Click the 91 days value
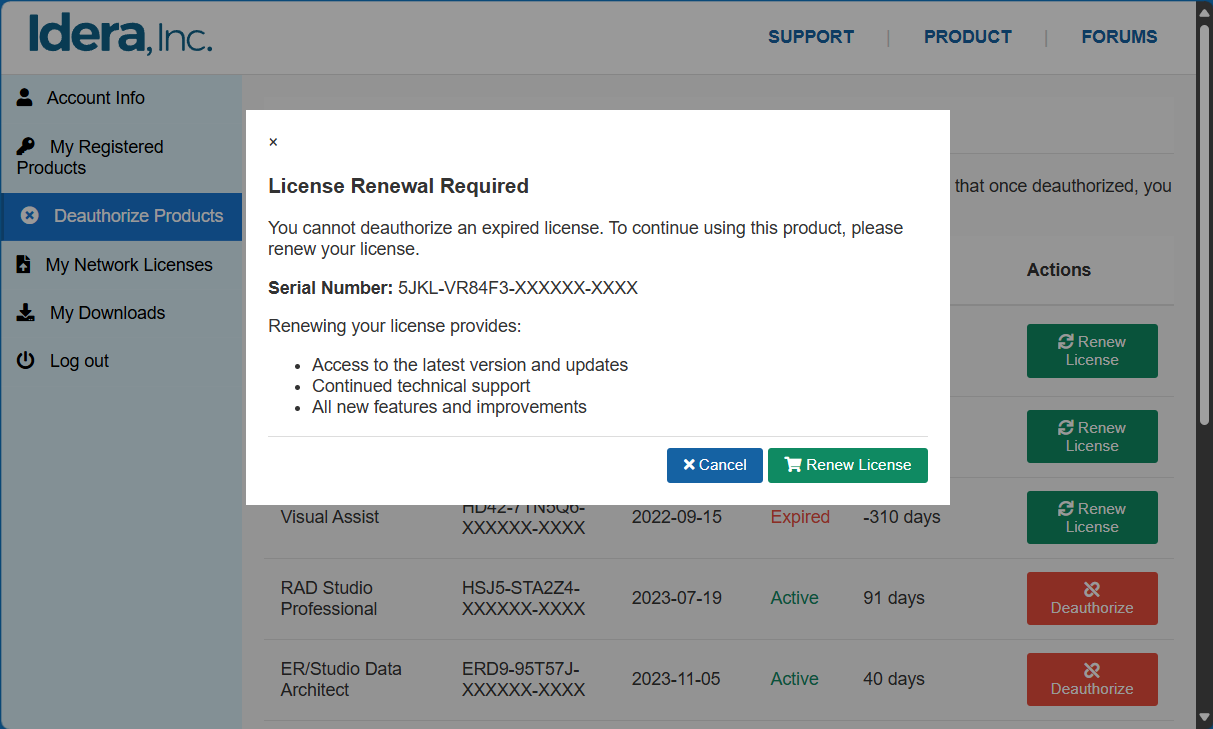The image size is (1213, 729). point(894,598)
